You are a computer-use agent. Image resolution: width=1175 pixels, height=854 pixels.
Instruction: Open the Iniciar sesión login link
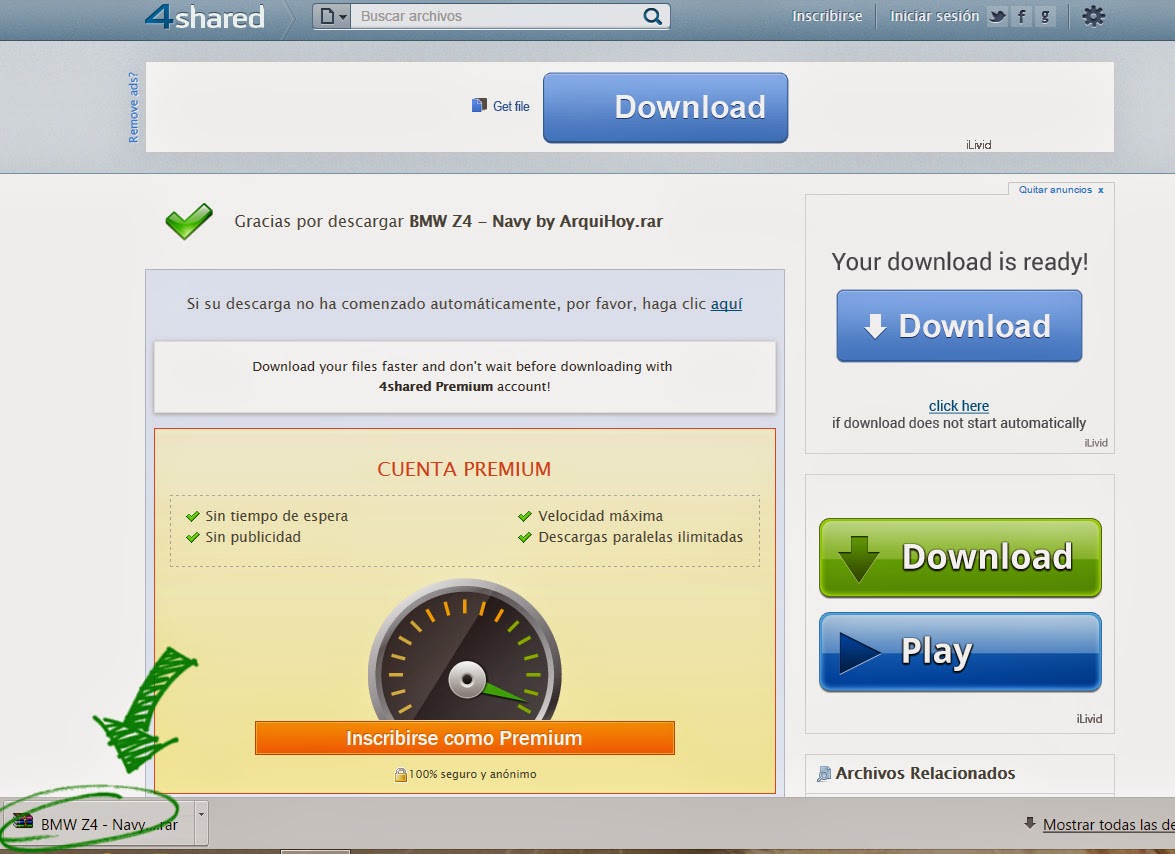point(934,16)
